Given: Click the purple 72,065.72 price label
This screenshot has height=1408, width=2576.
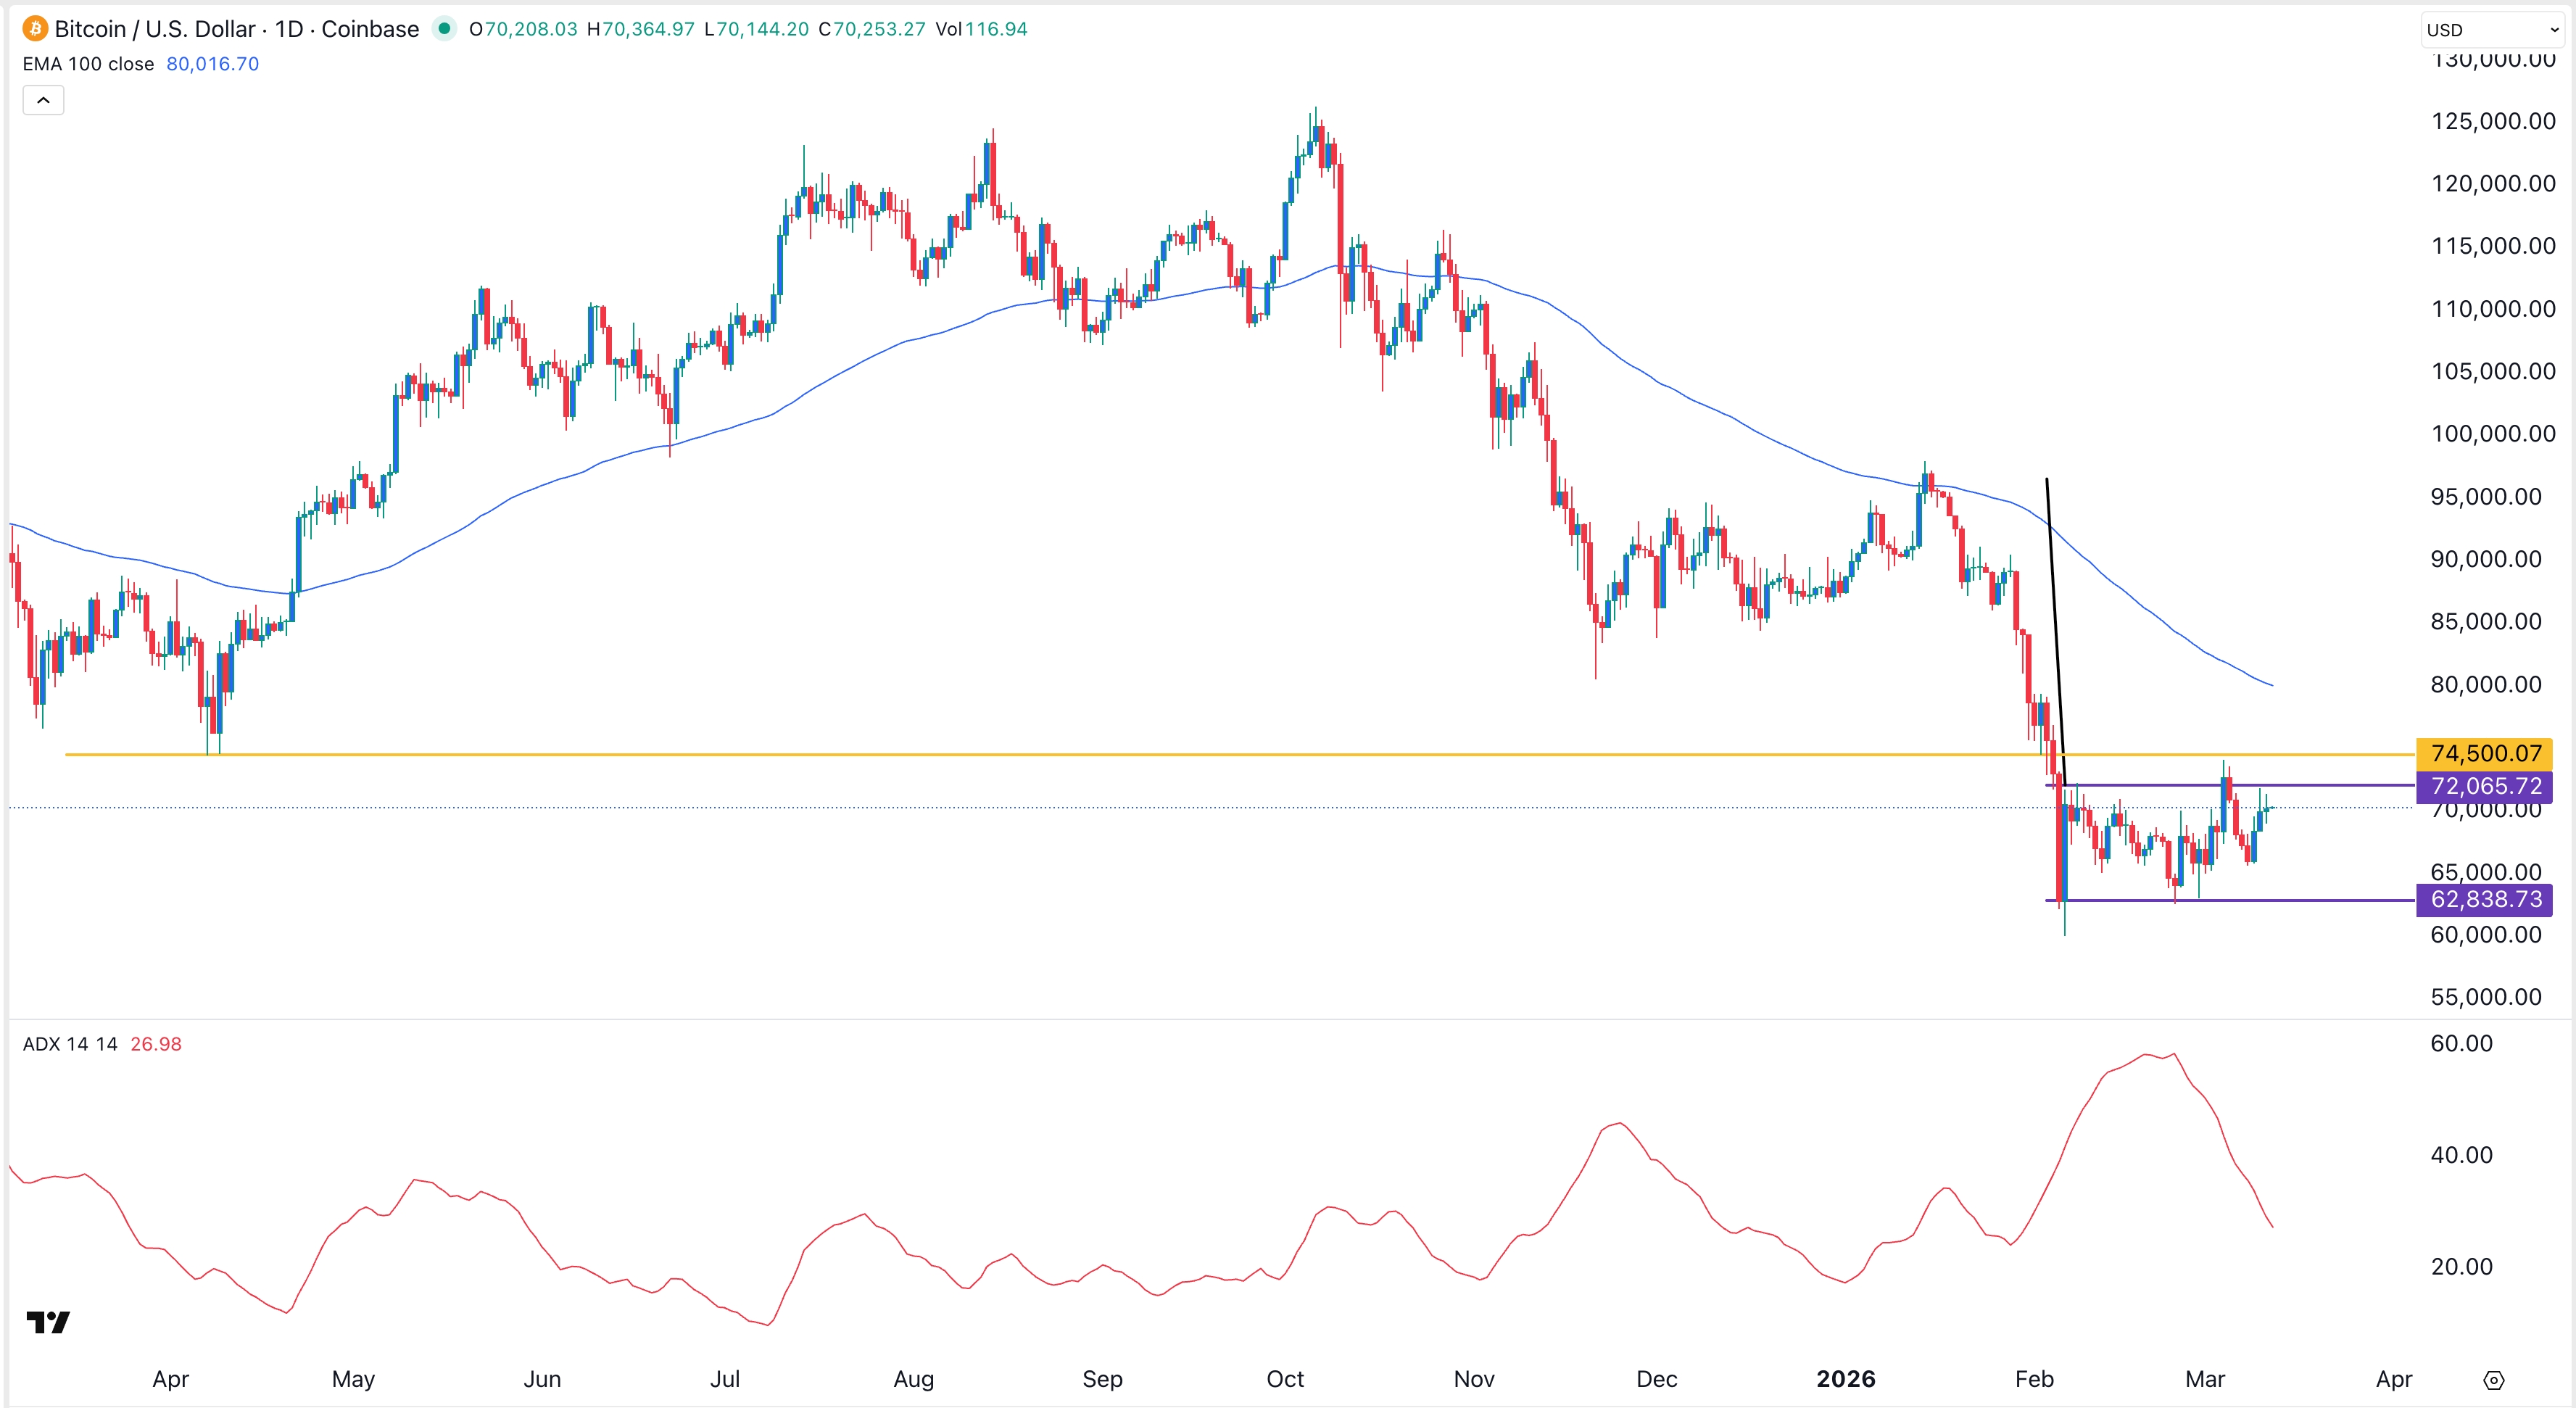Looking at the screenshot, I should coord(2486,786).
